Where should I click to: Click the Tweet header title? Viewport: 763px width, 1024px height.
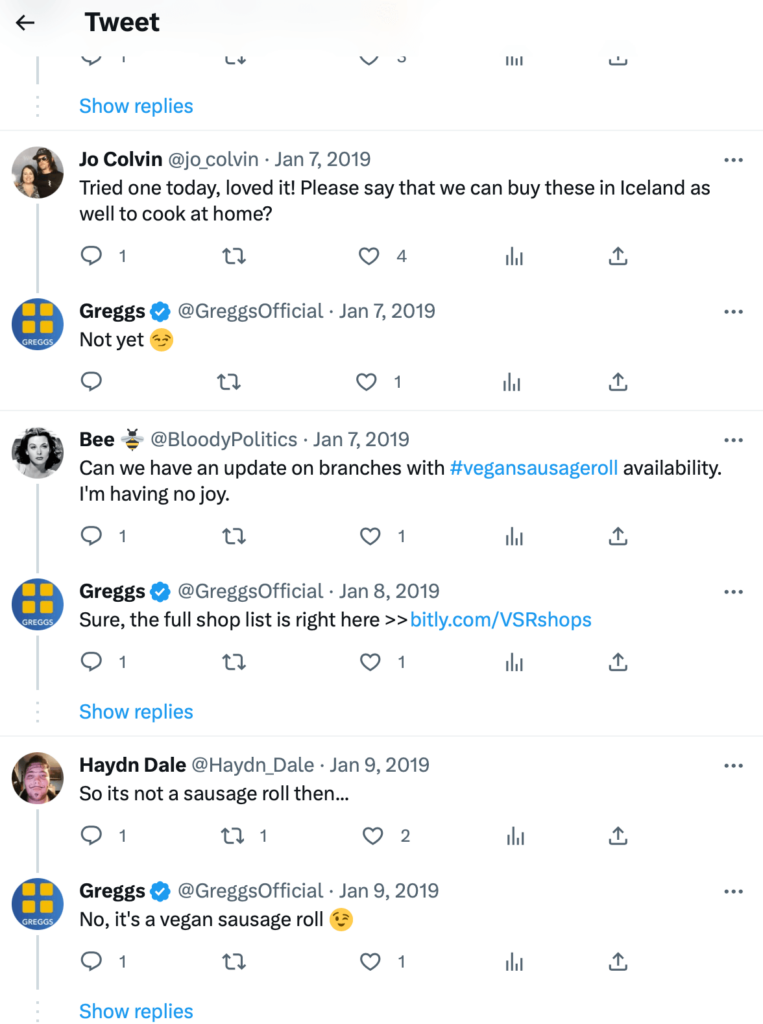pyautogui.click(x=121, y=22)
